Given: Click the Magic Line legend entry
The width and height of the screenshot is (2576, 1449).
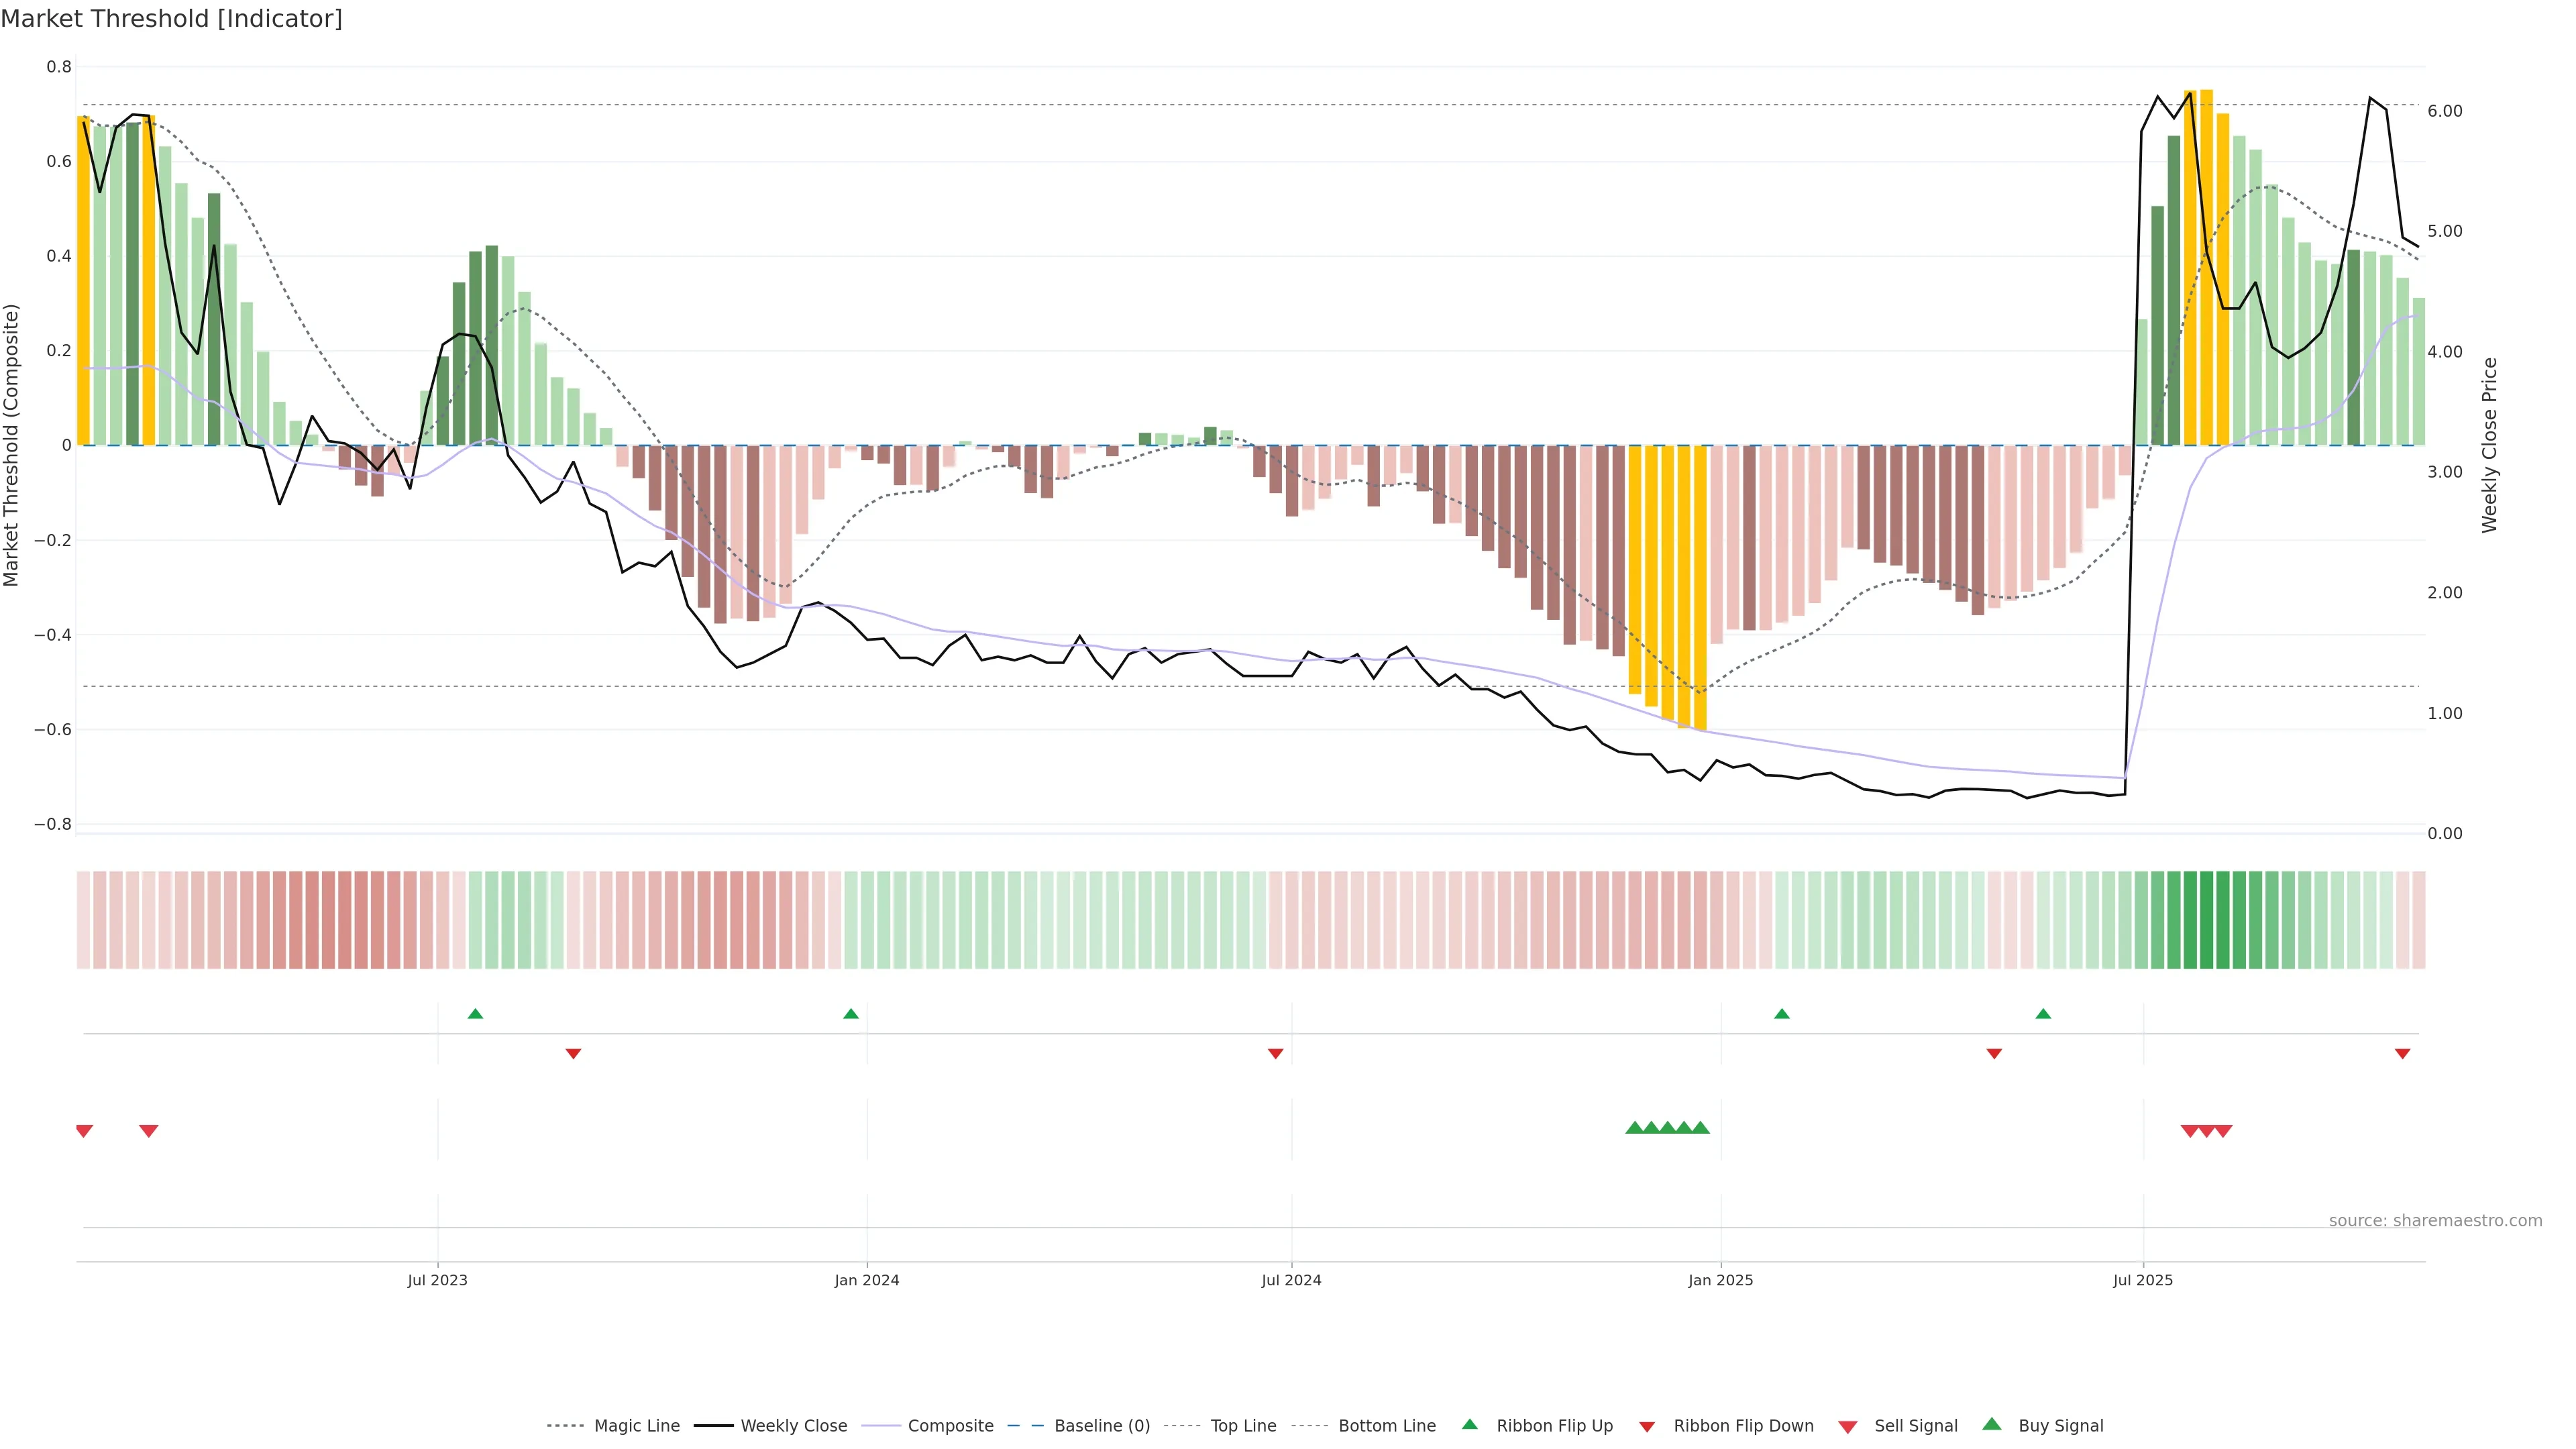Looking at the screenshot, I should (636, 1426).
